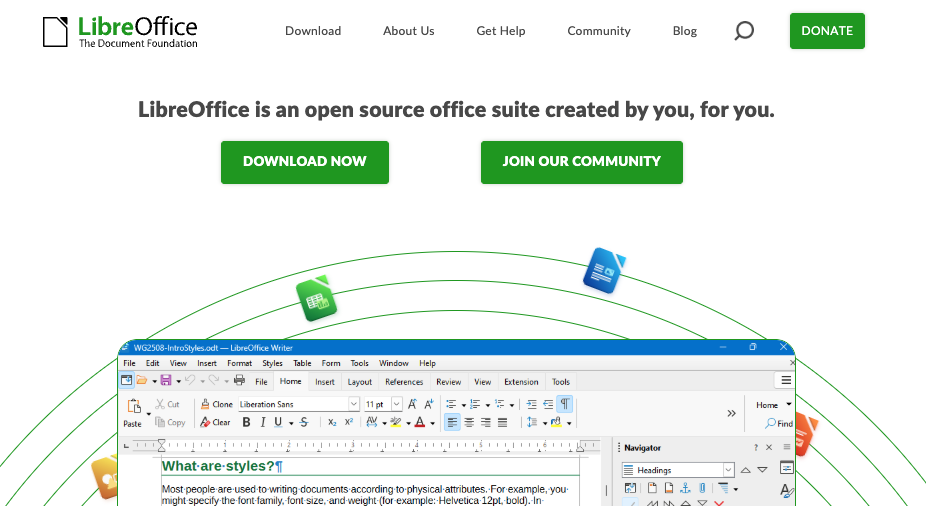Toggle Bold formatting
Image resolution: width=926 pixels, height=506 pixels.
(246, 422)
